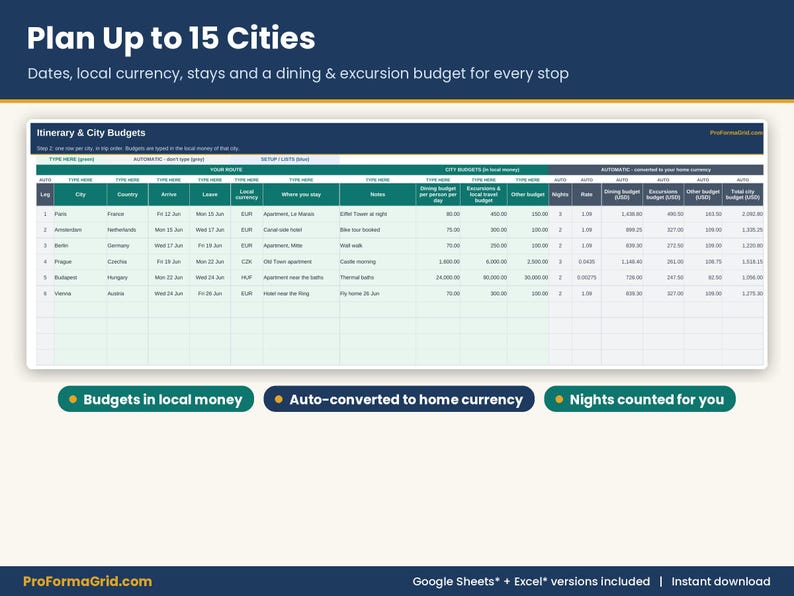Select the '2,500.00' other budget cell
Image resolution: width=794 pixels, height=596 pixels.
coord(528,262)
